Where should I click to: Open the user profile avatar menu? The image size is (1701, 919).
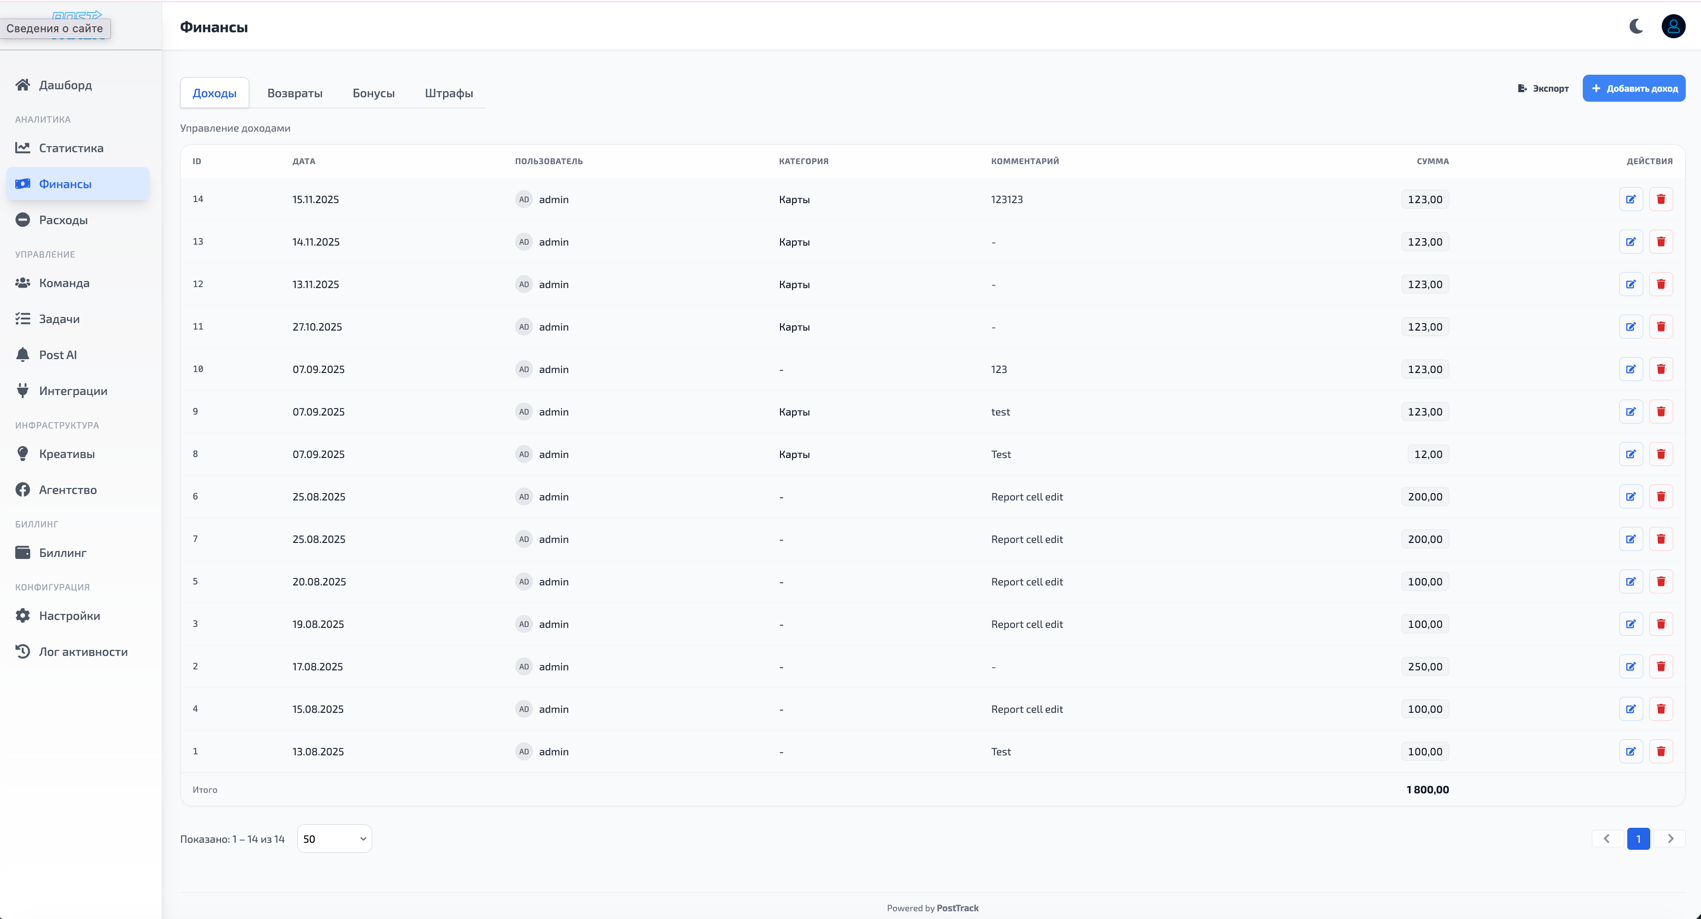[1673, 26]
